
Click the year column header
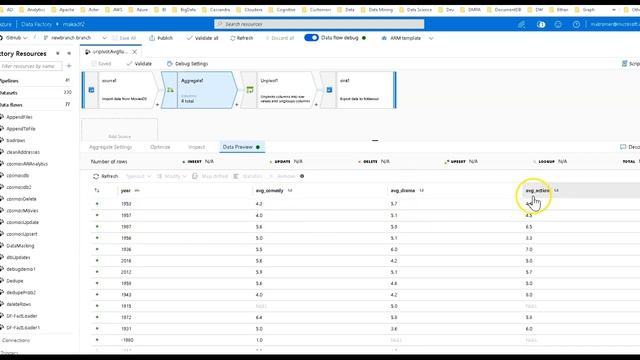pyautogui.click(x=126, y=191)
